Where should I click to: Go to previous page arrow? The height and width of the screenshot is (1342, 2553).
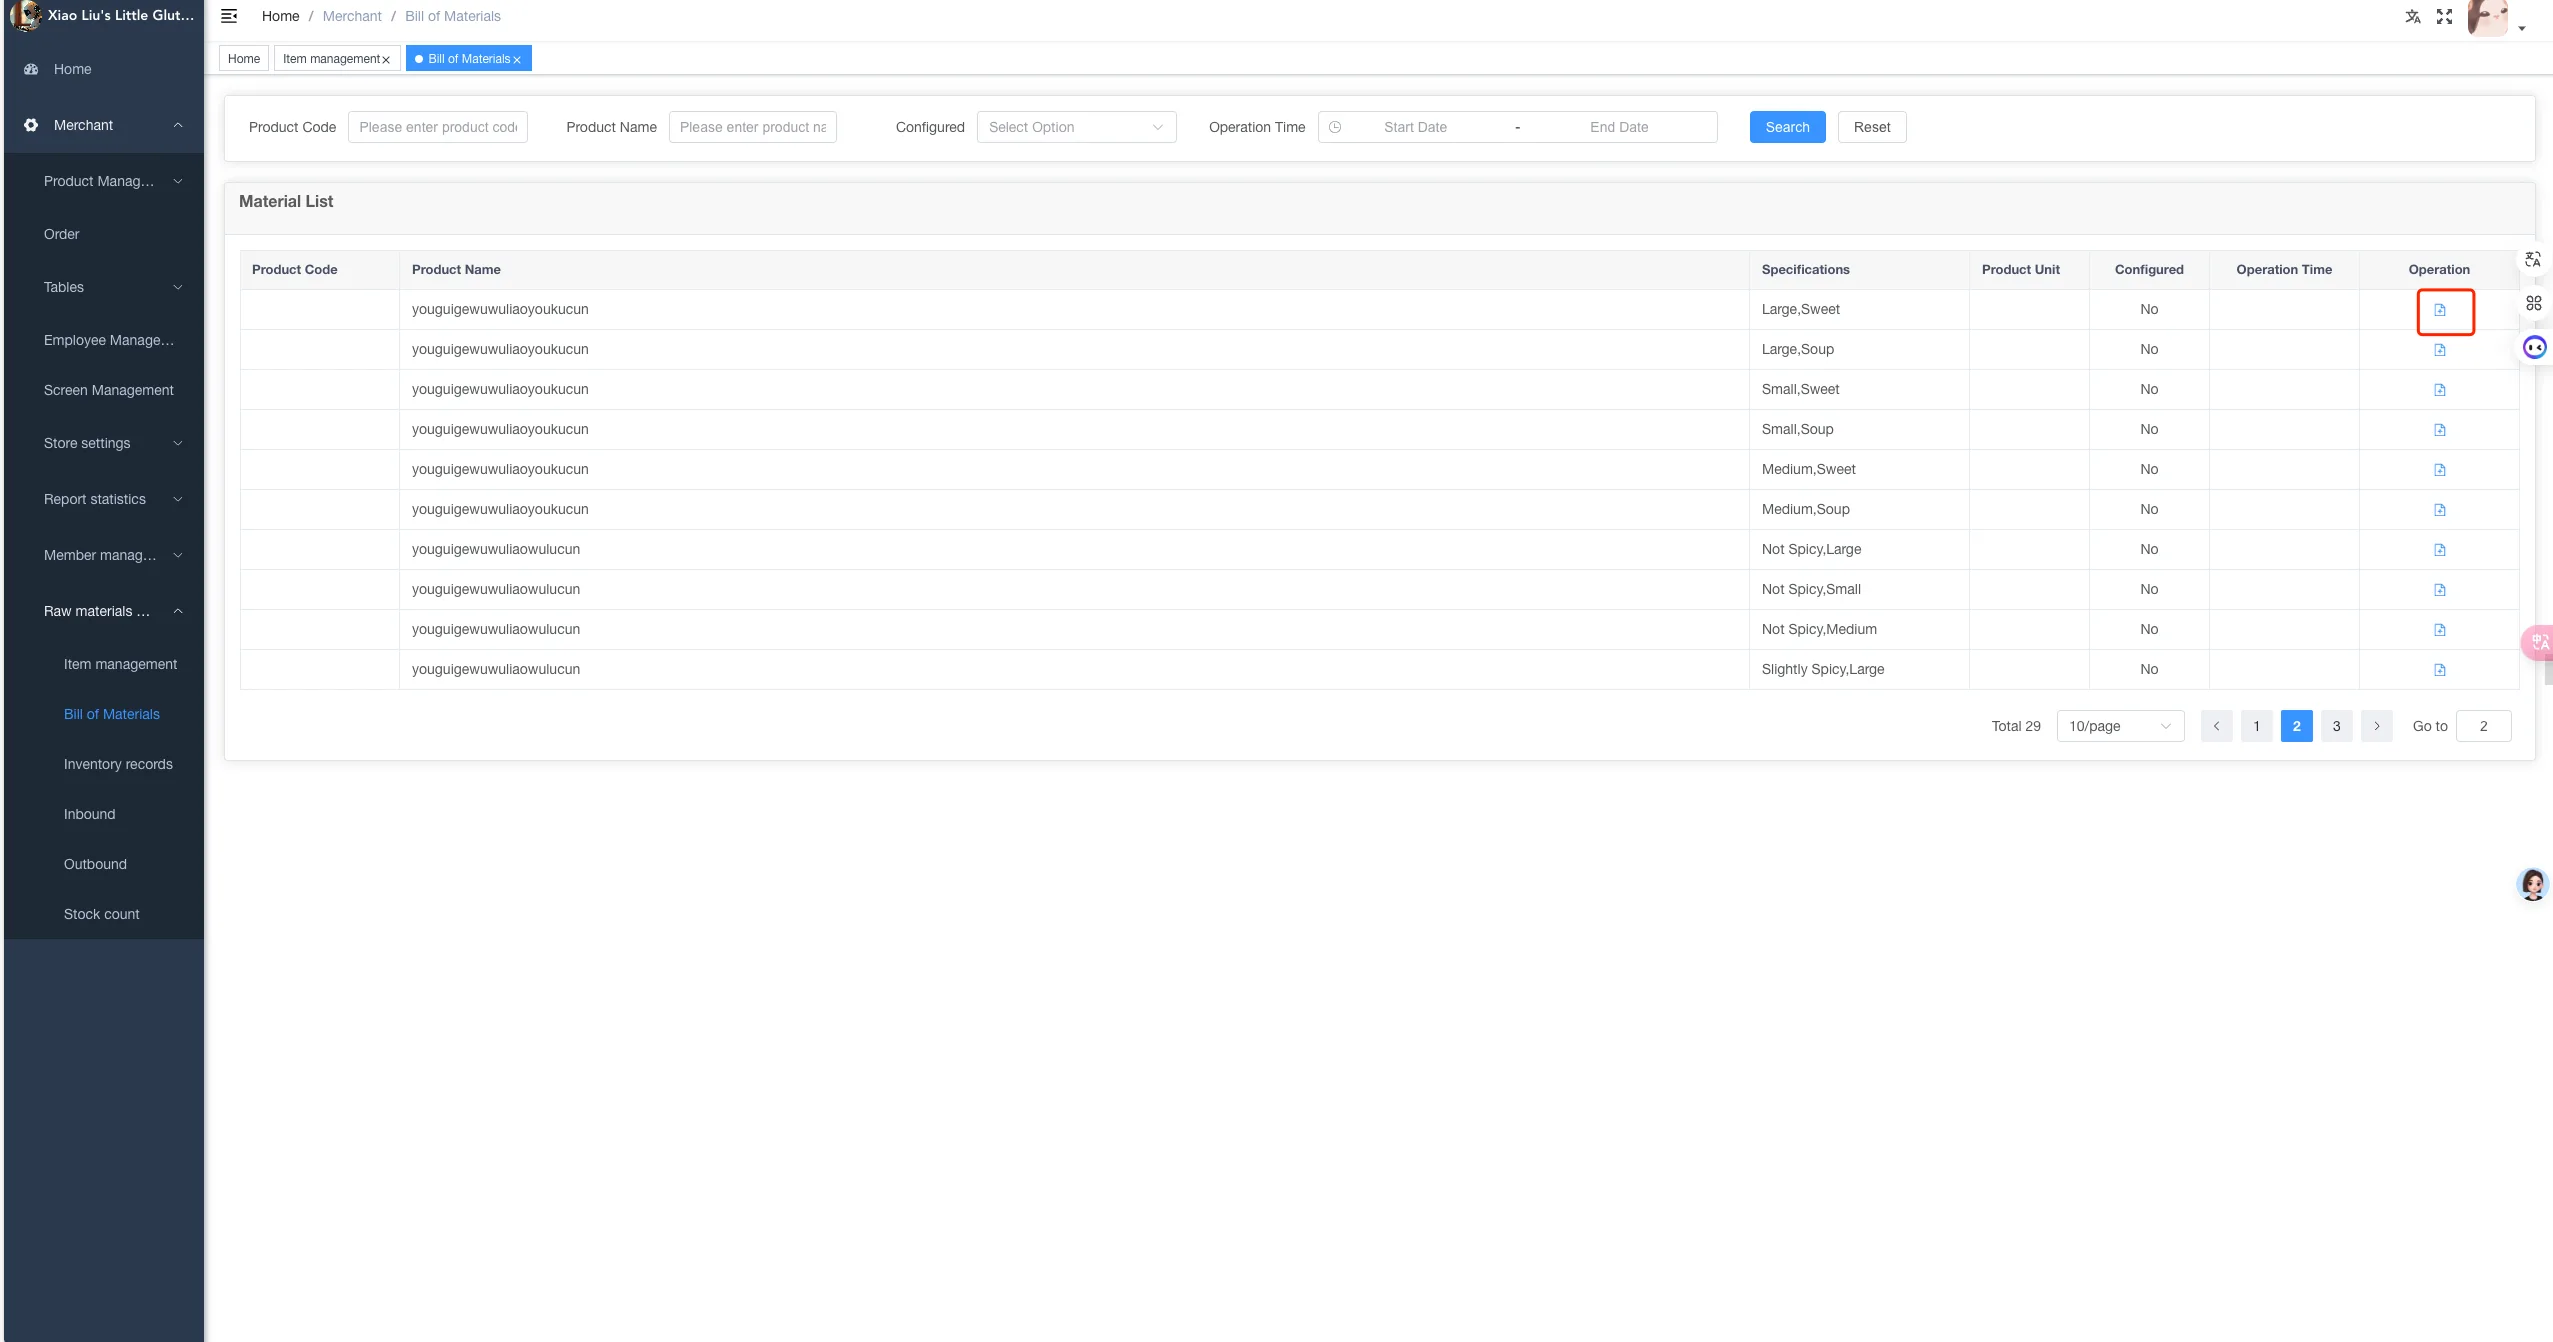[x=2216, y=726]
